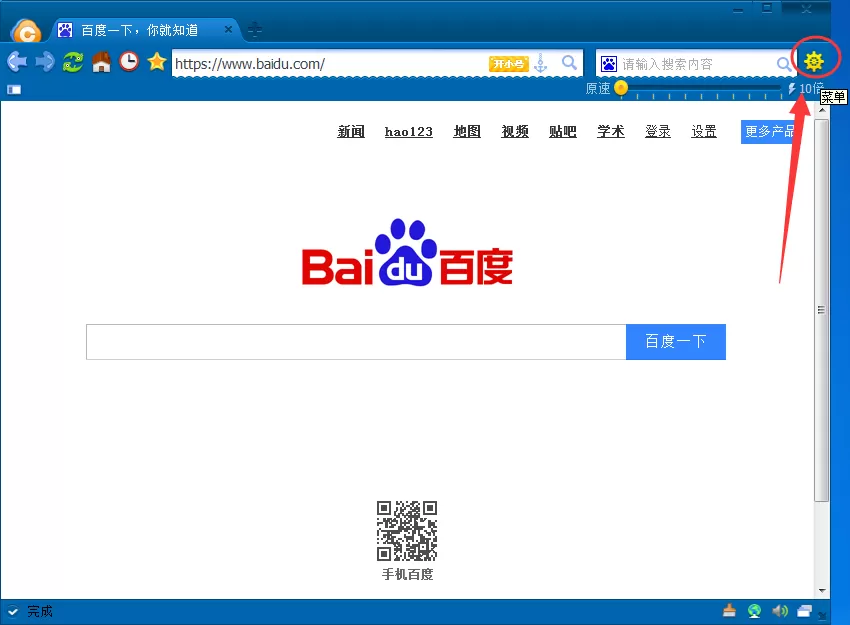This screenshot has height=625, width=850.
Task: Open the home page house icon
Action: pos(101,62)
